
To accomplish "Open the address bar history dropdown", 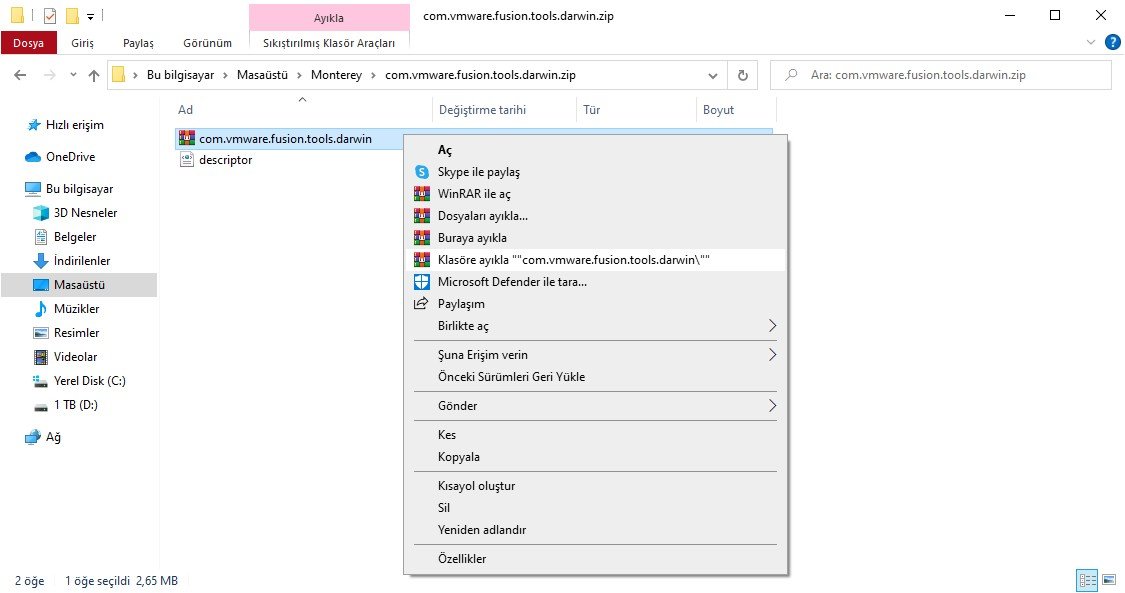I will 712,75.
